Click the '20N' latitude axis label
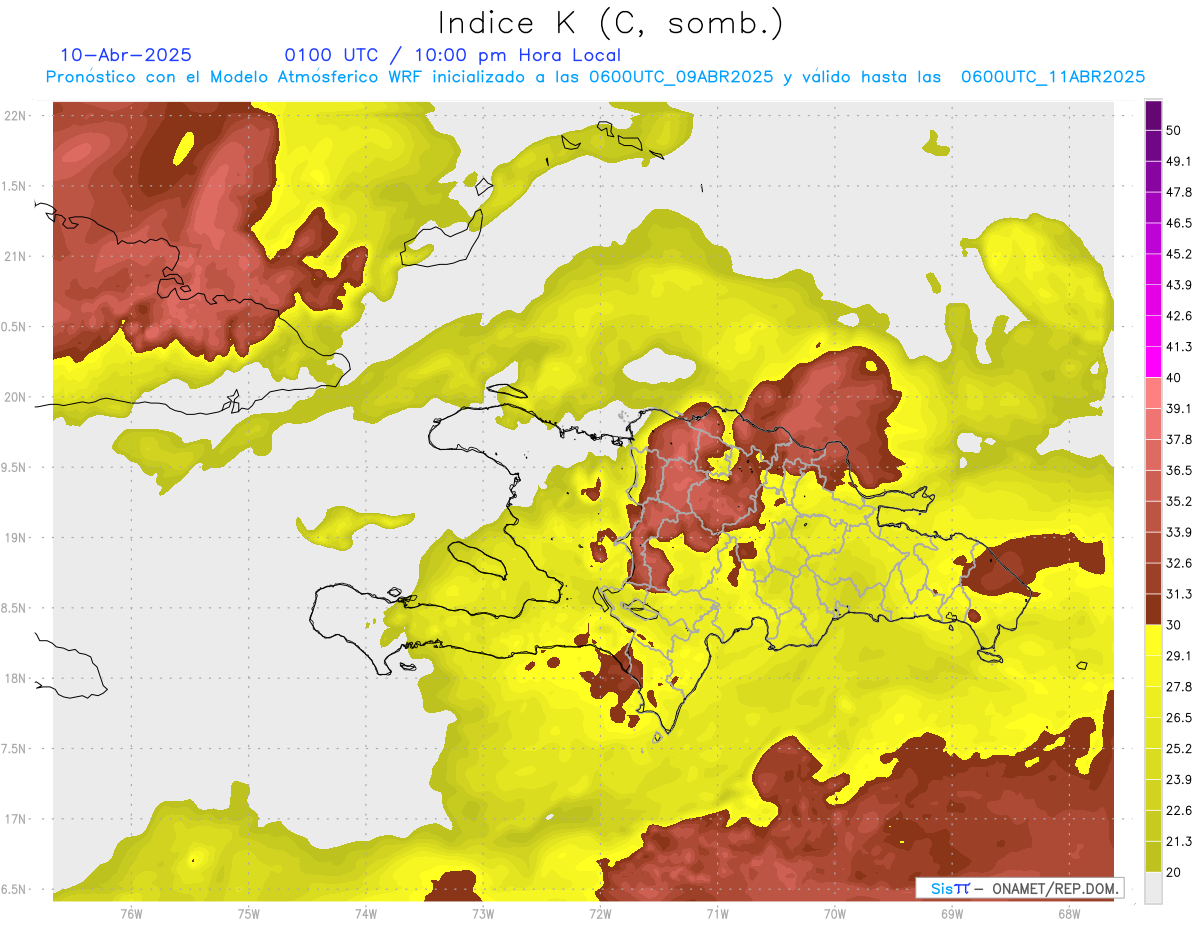This screenshot has width=1200, height=927. click(x=17, y=397)
